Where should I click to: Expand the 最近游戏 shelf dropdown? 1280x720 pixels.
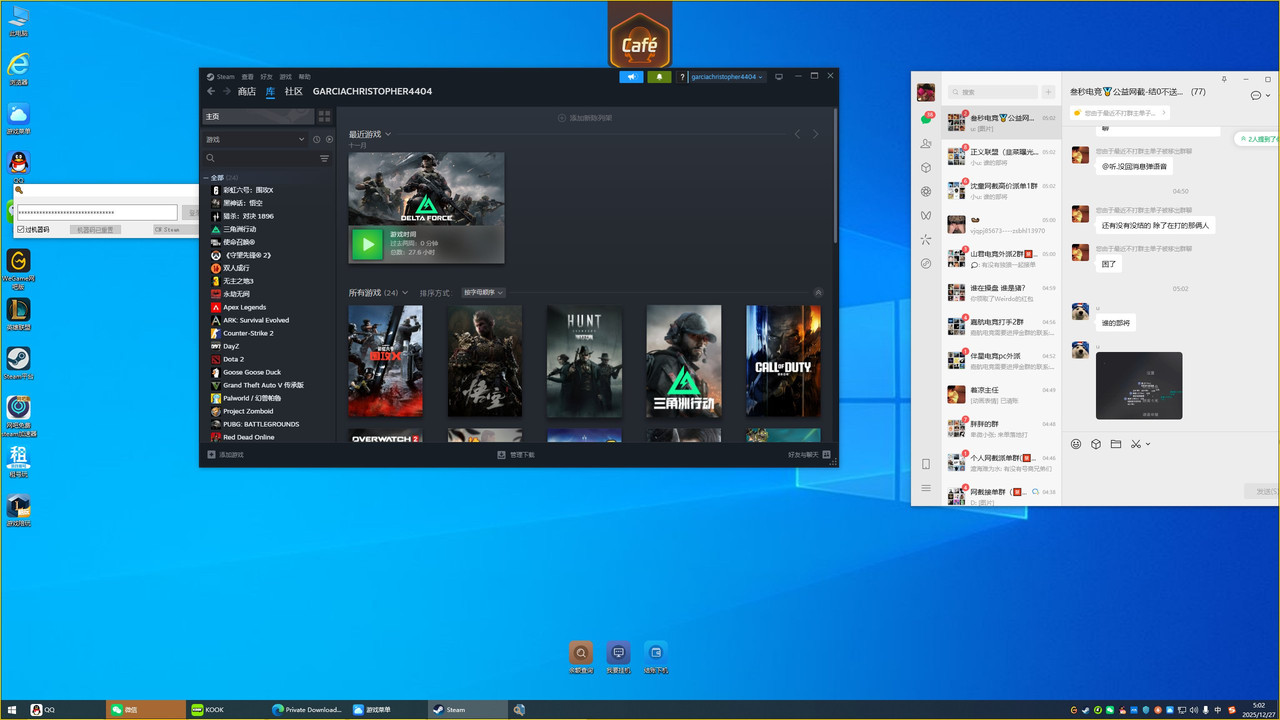[388, 134]
